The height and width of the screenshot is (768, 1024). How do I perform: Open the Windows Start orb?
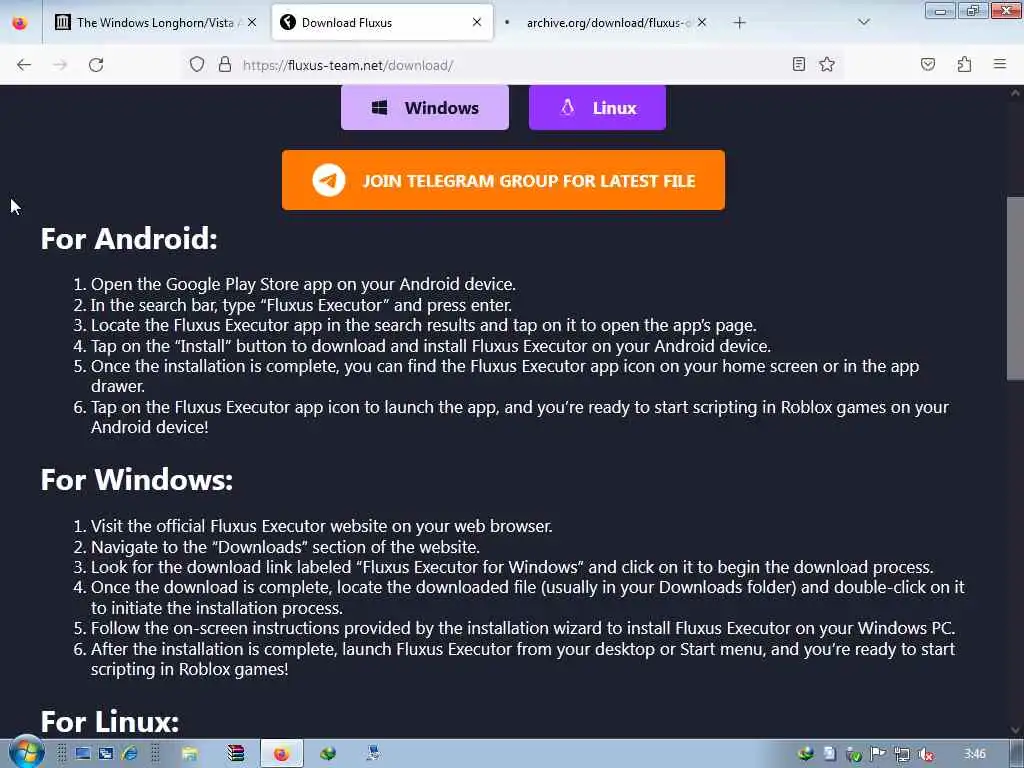click(x=27, y=752)
